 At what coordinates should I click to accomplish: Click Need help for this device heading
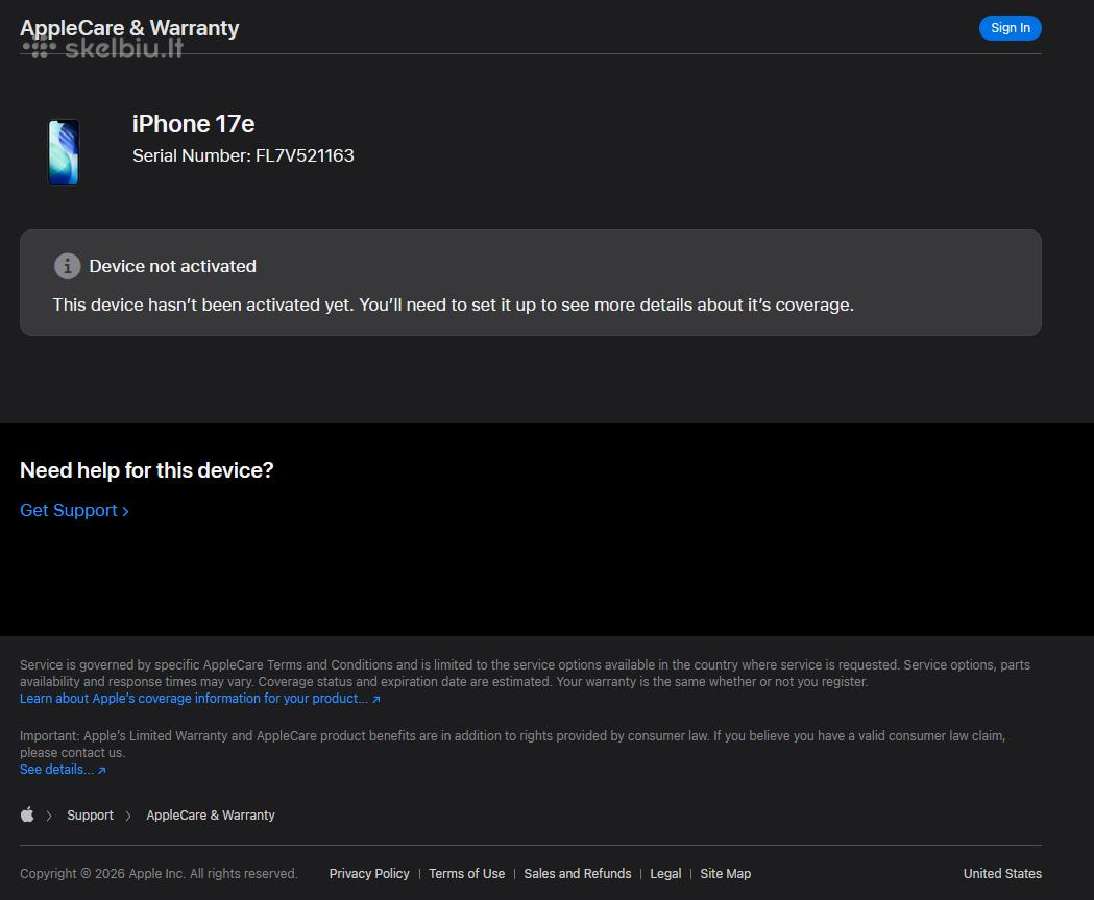click(147, 470)
